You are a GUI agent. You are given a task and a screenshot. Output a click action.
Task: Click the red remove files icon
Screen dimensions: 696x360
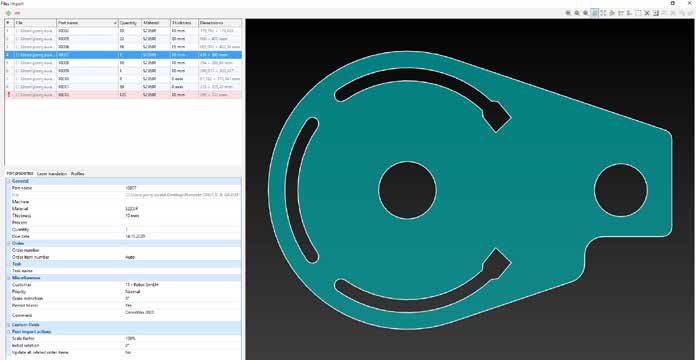(x=17, y=13)
